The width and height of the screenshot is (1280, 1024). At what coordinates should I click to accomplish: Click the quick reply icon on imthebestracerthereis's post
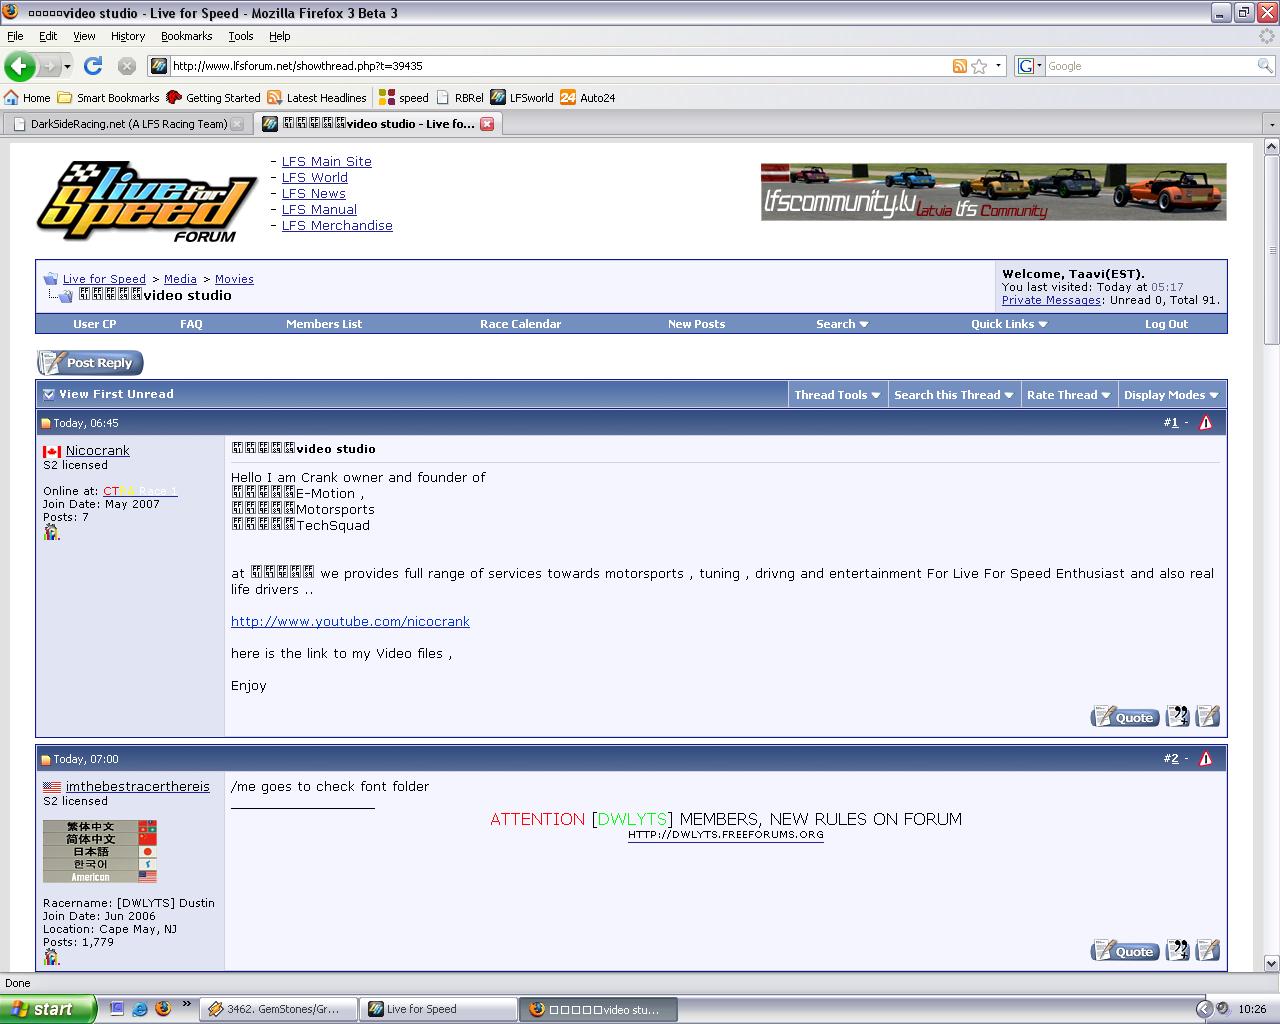point(1208,950)
